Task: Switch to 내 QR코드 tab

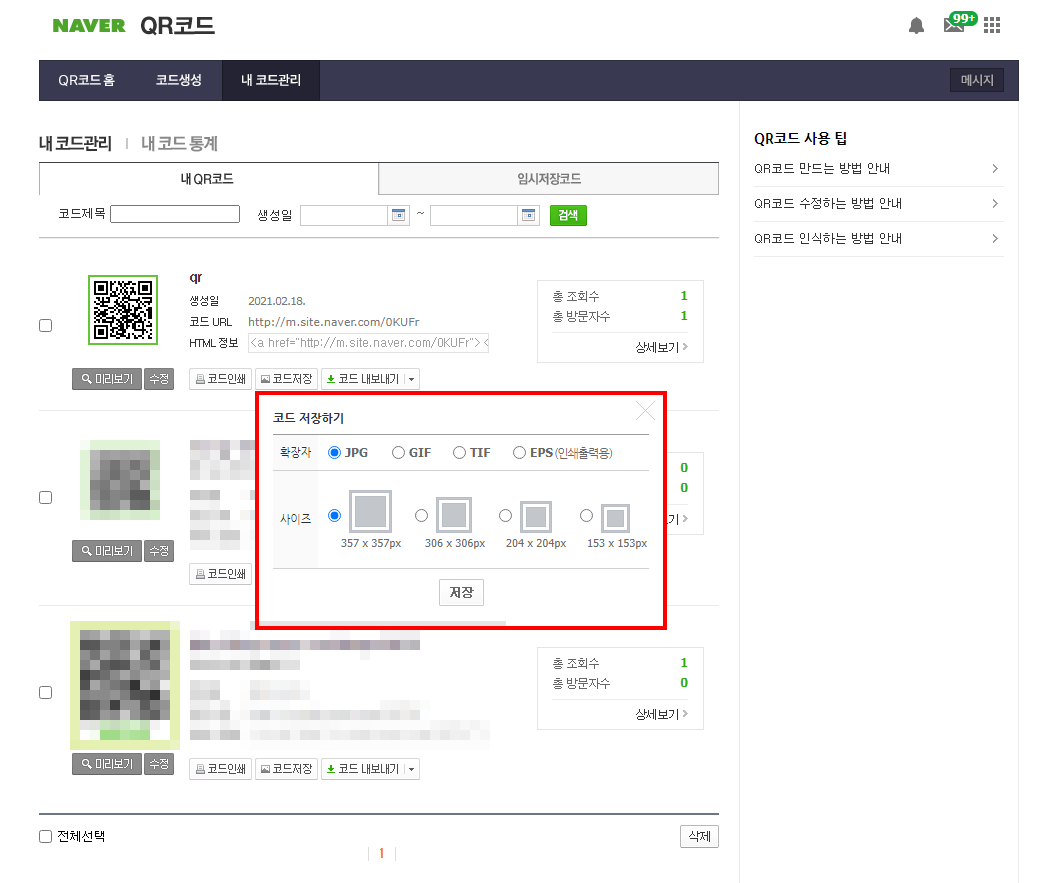Action: coord(208,179)
